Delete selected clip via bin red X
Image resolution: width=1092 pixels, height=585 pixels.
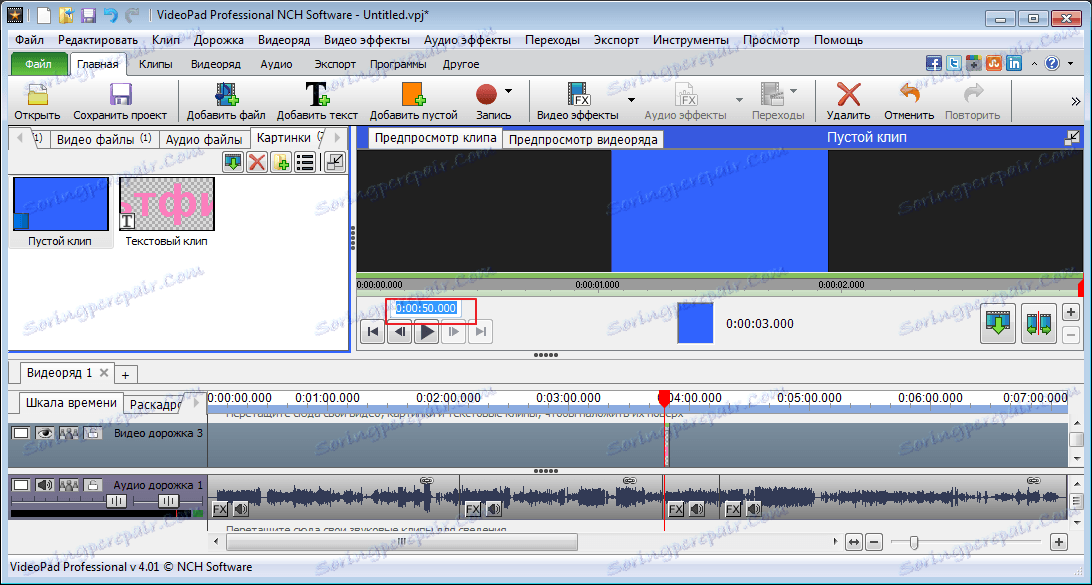point(257,162)
